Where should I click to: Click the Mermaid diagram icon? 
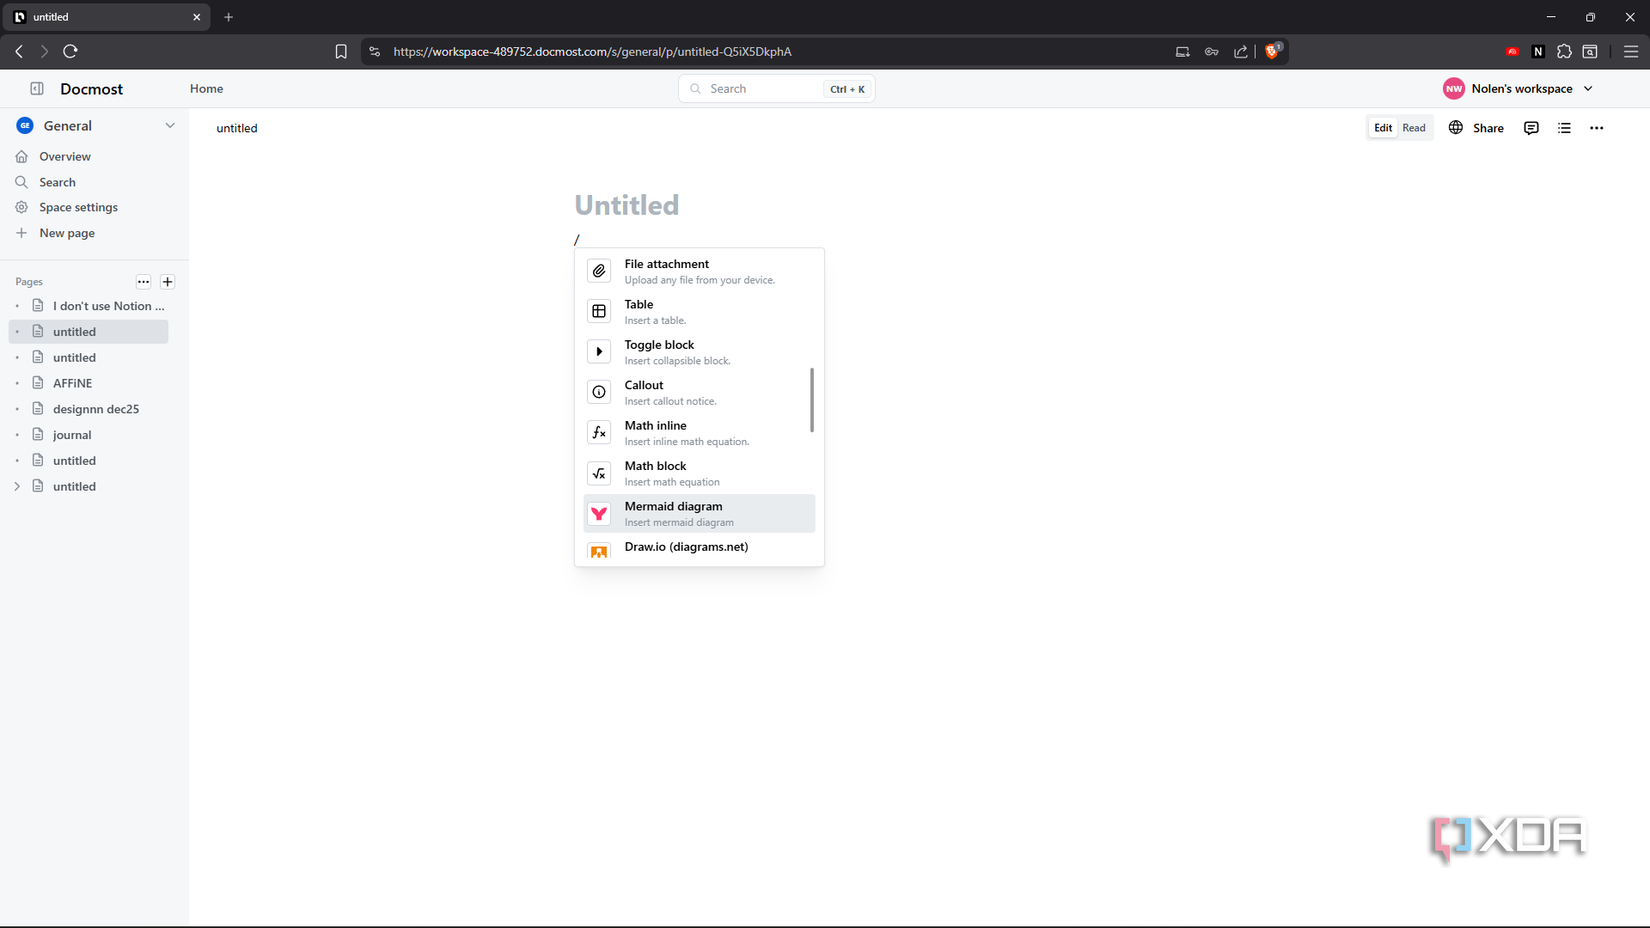point(599,513)
